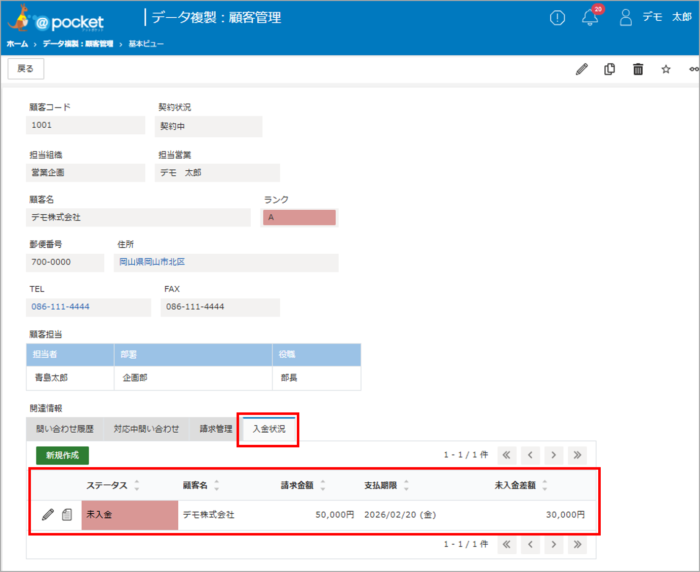Viewport: 700px width, 572px height.
Task: Sort by ステータス column arrows
Action: click(137, 485)
